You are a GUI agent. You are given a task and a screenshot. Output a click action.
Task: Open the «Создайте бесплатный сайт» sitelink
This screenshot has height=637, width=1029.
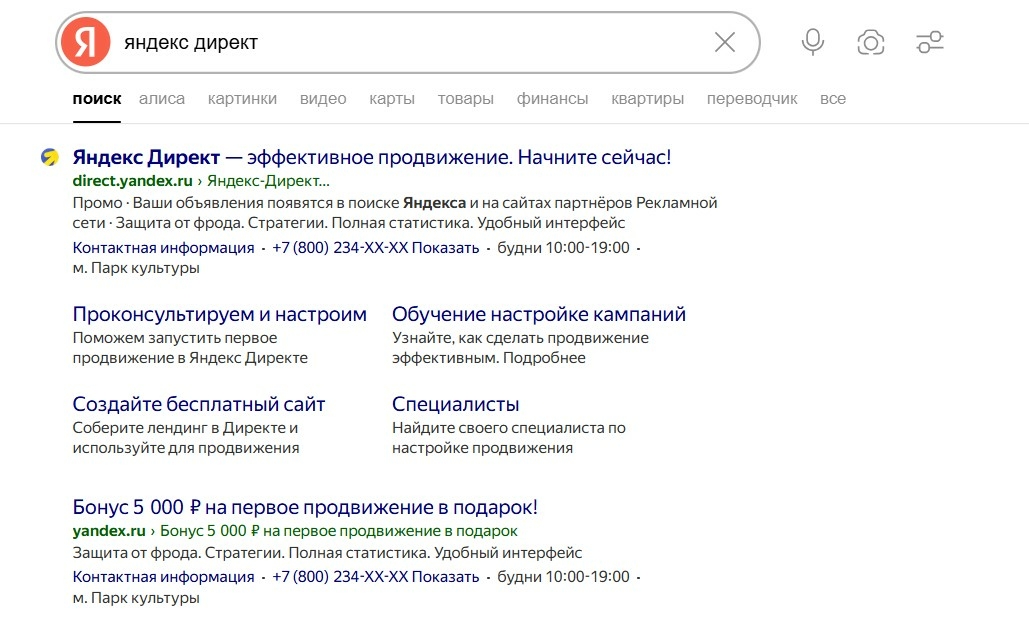click(x=198, y=404)
